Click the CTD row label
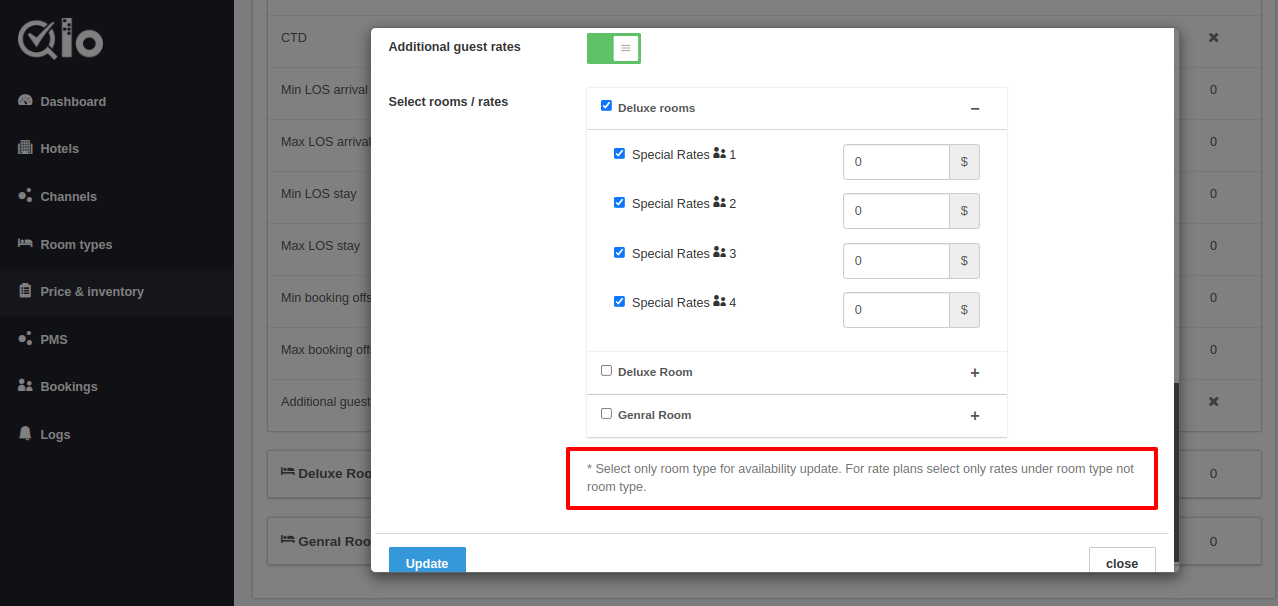The image size is (1278, 606). pyautogui.click(x=294, y=37)
